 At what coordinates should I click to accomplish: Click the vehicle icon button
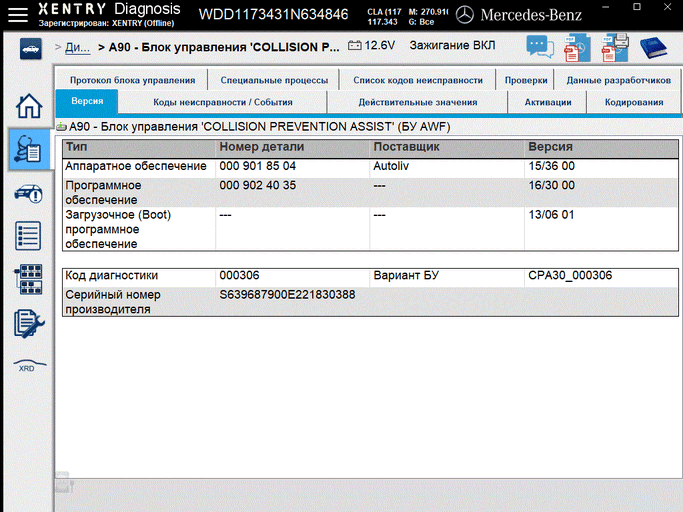[x=30, y=48]
